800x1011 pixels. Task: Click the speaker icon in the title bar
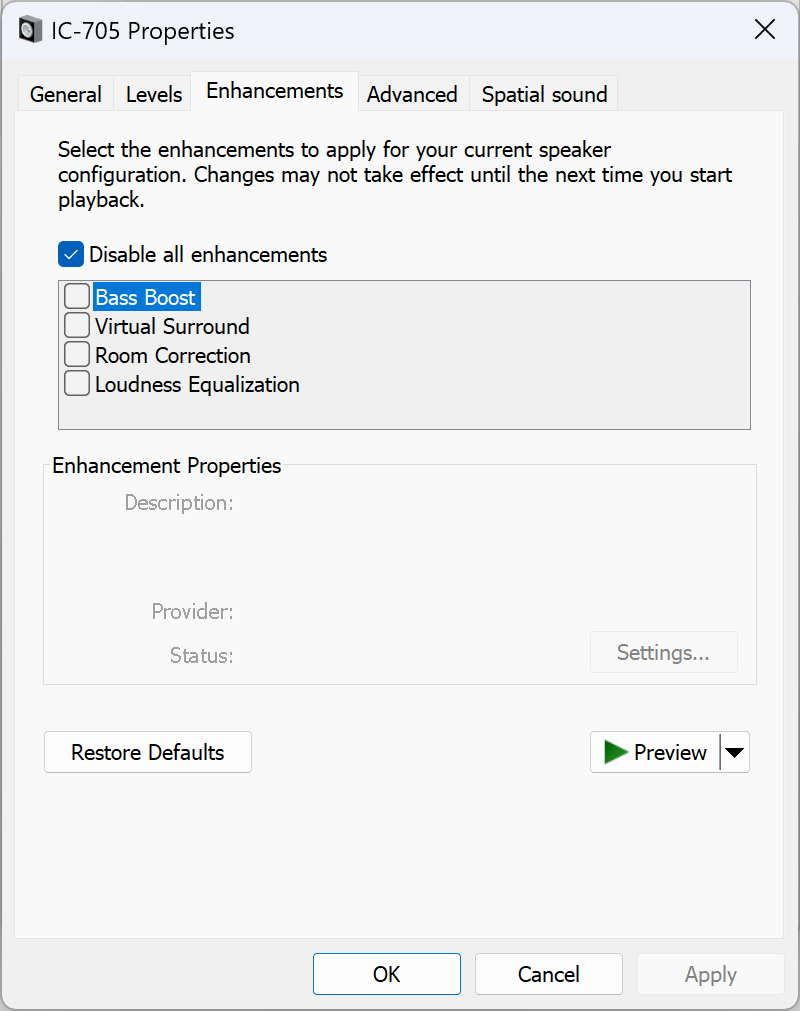point(30,30)
